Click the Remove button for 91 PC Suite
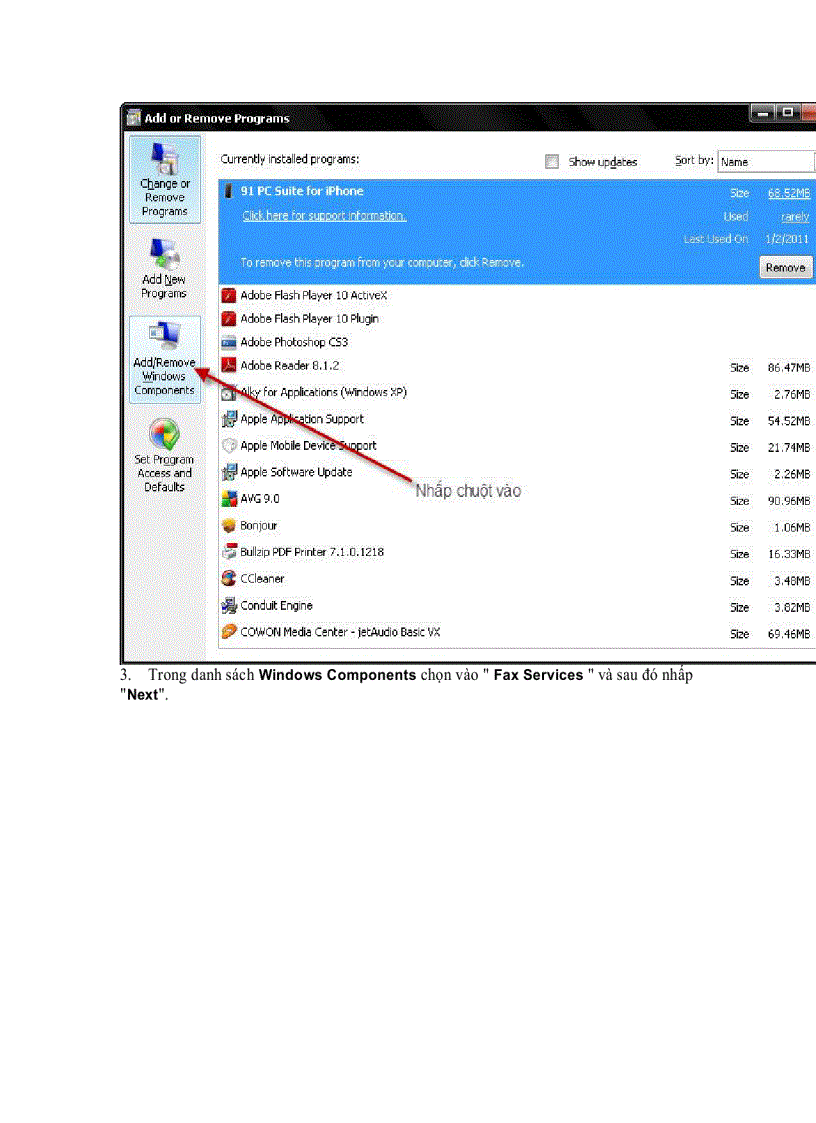Image resolution: width=816 pixels, height=1123 pixels. 785,267
